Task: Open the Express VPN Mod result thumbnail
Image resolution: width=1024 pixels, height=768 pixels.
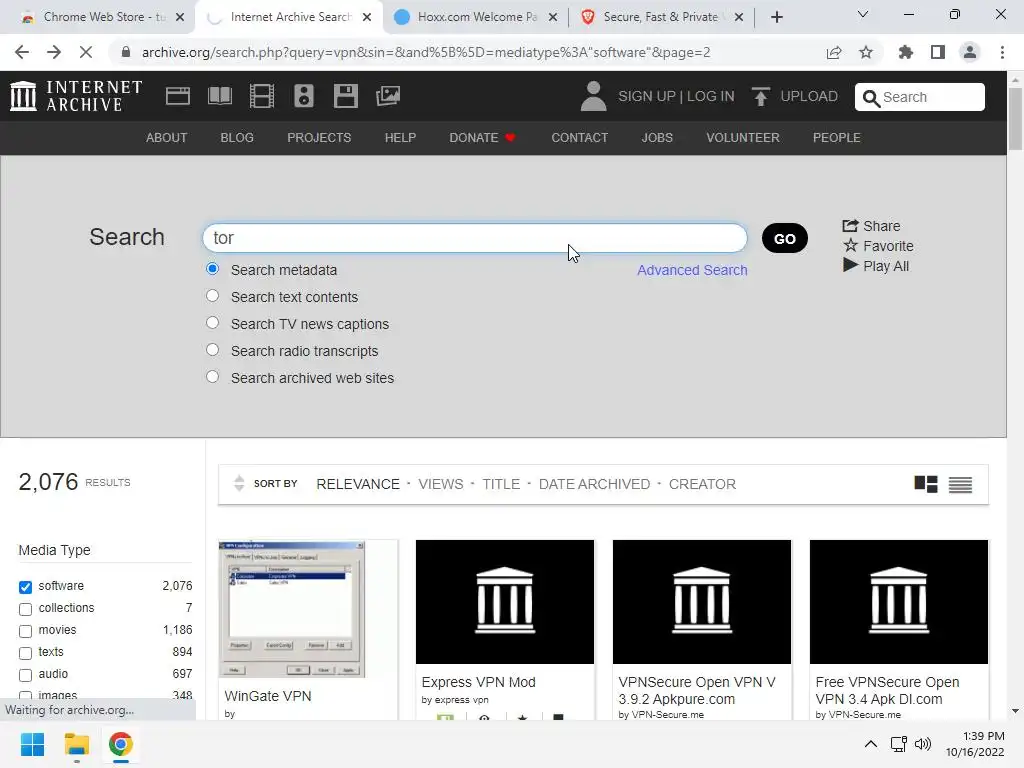Action: click(x=505, y=601)
